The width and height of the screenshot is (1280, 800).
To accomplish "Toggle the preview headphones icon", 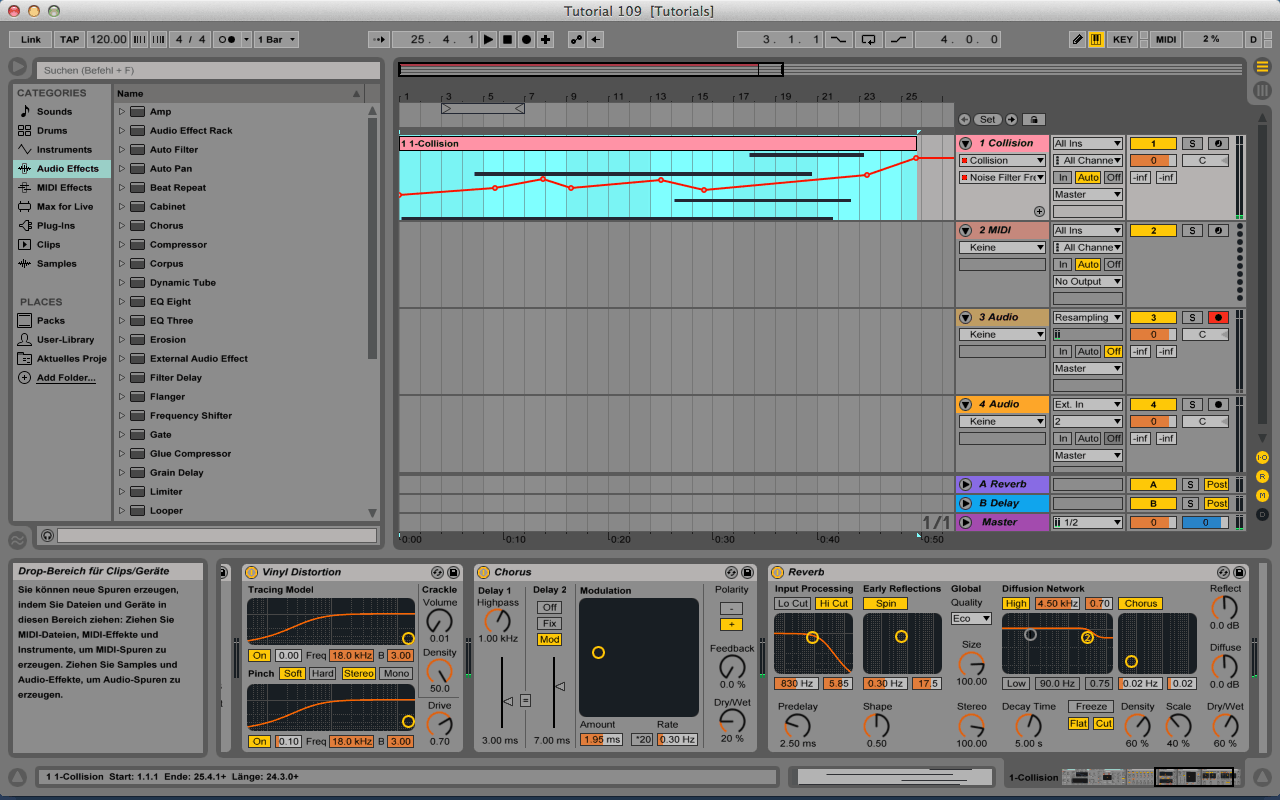I will pyautogui.click(x=47, y=536).
